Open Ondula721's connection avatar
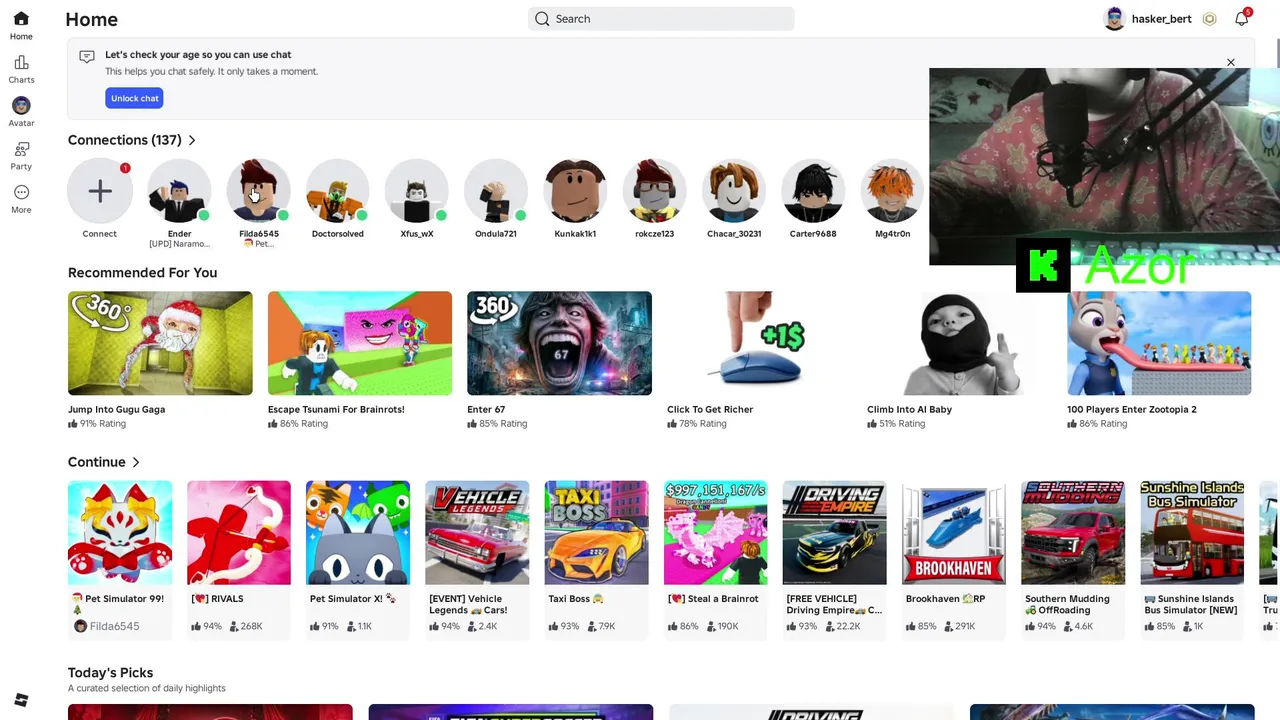Image resolution: width=1280 pixels, height=720 pixels. click(x=496, y=190)
